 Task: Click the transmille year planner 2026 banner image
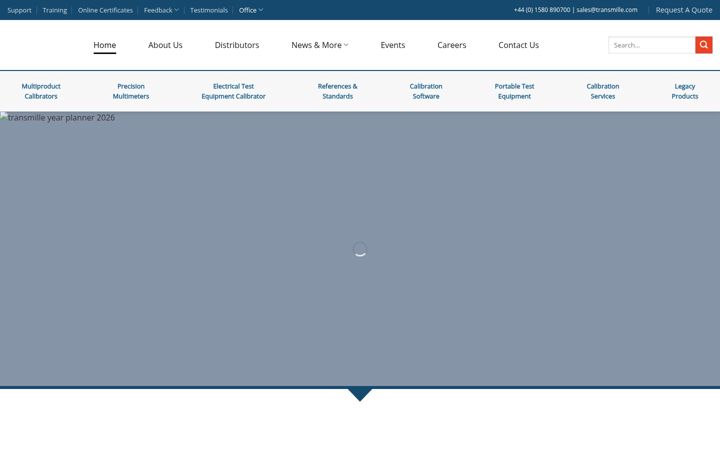tap(360, 249)
